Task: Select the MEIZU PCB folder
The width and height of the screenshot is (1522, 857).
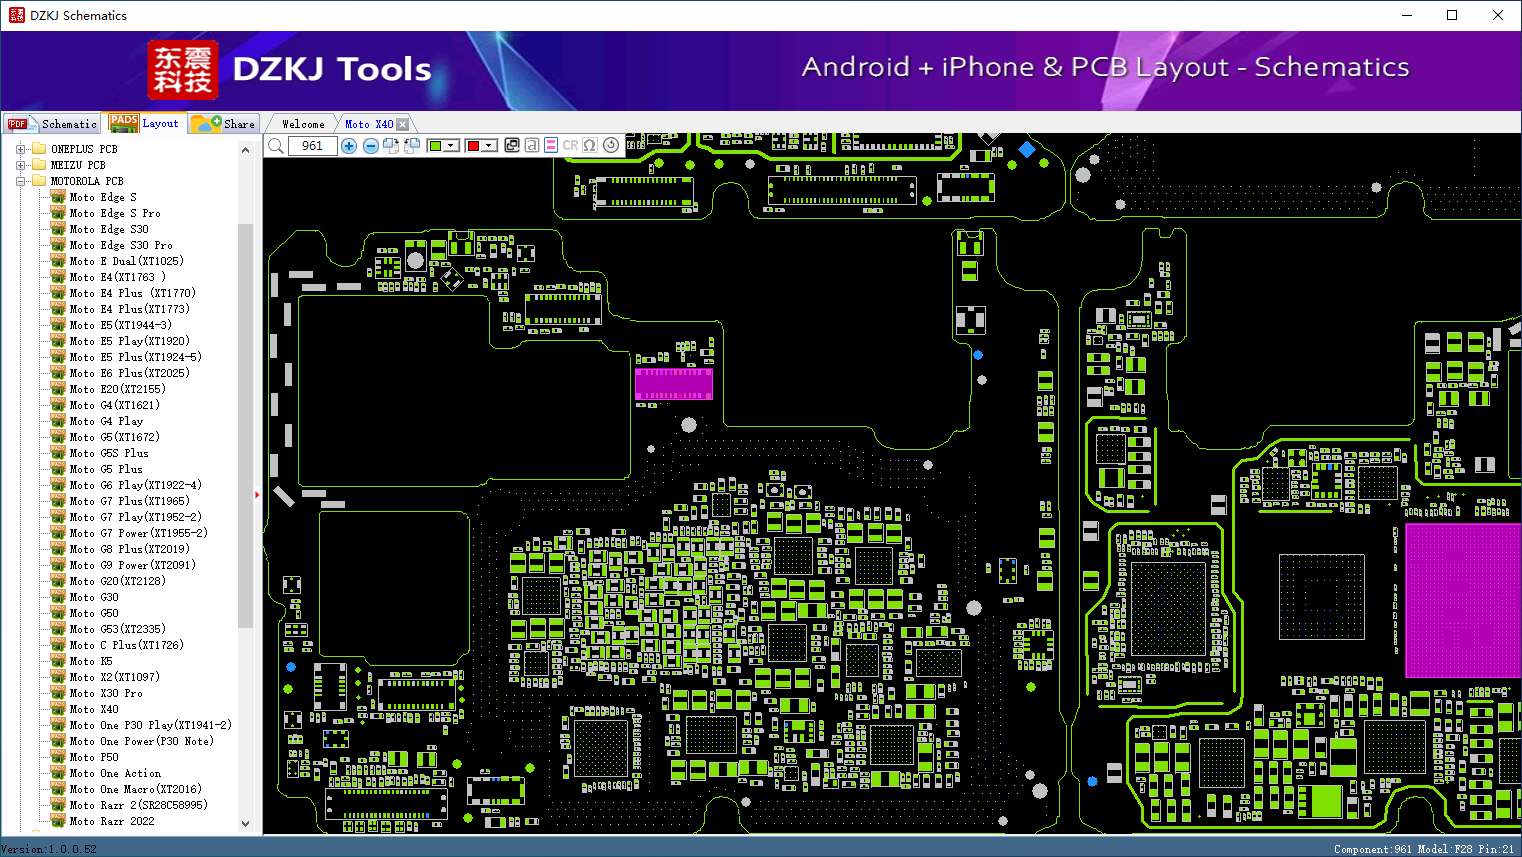Action: click(78, 165)
